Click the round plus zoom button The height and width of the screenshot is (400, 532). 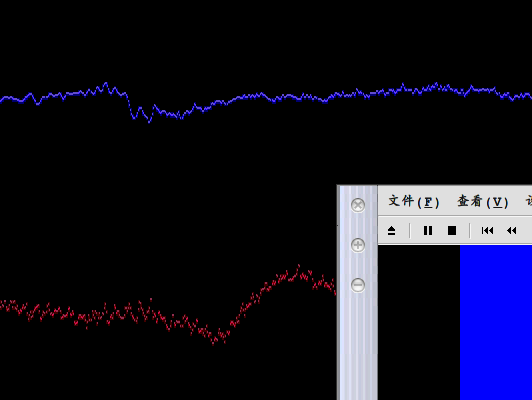click(x=358, y=245)
